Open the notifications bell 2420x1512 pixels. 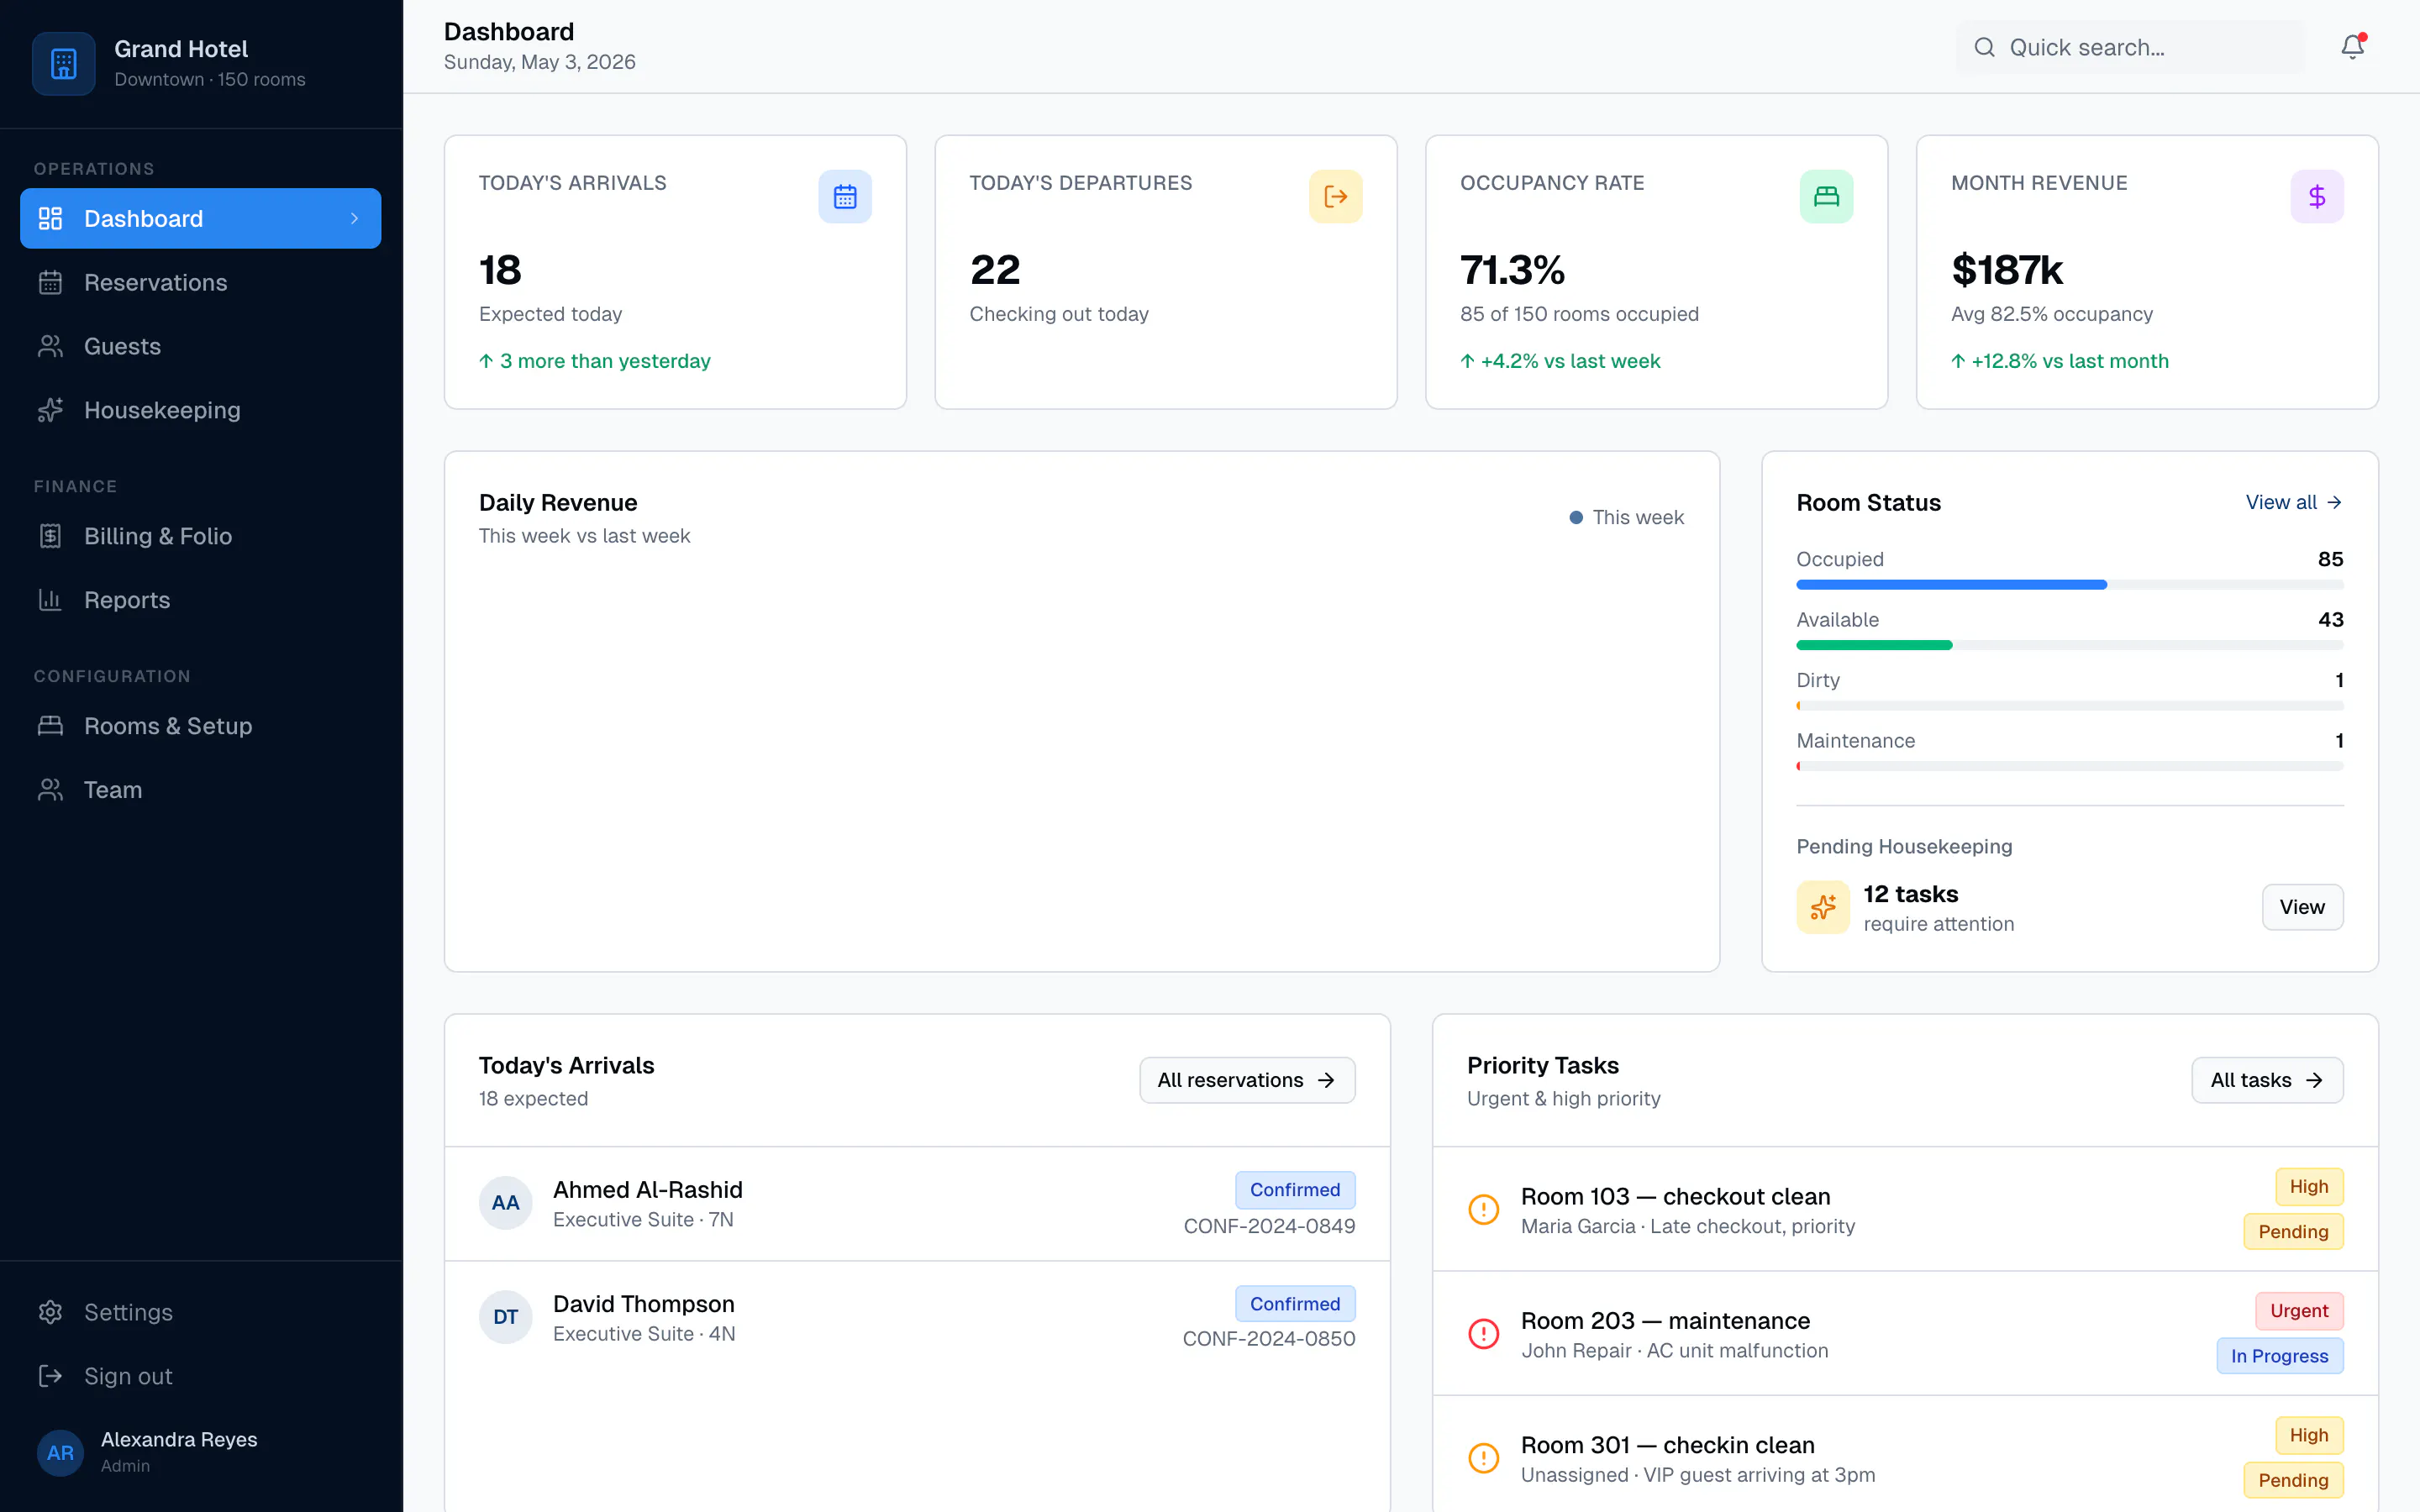click(x=2352, y=47)
